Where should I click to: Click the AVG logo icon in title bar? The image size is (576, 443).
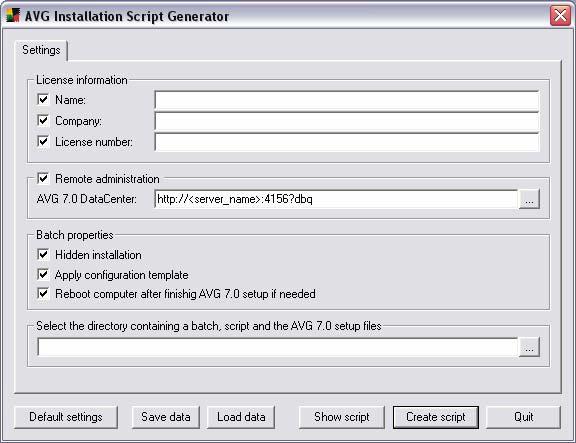[13, 16]
